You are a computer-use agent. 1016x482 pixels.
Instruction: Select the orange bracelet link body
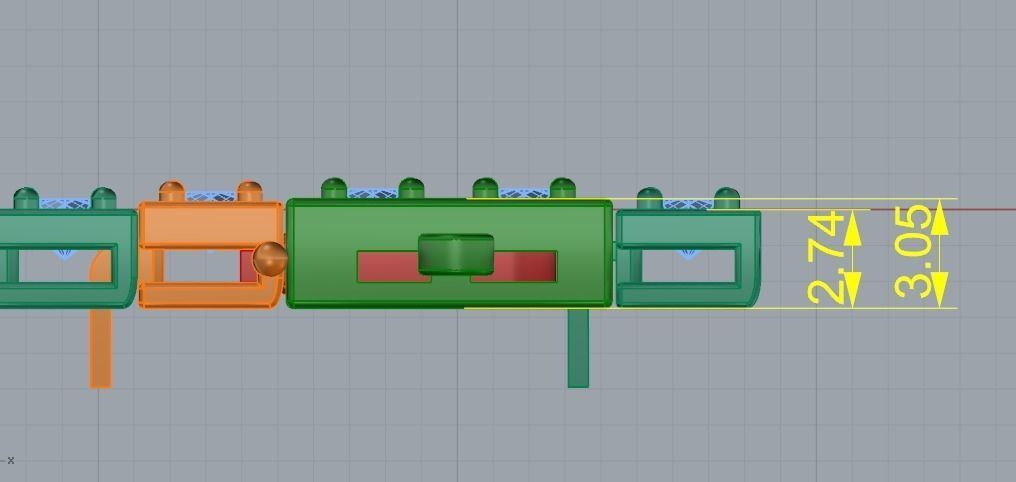click(211, 255)
